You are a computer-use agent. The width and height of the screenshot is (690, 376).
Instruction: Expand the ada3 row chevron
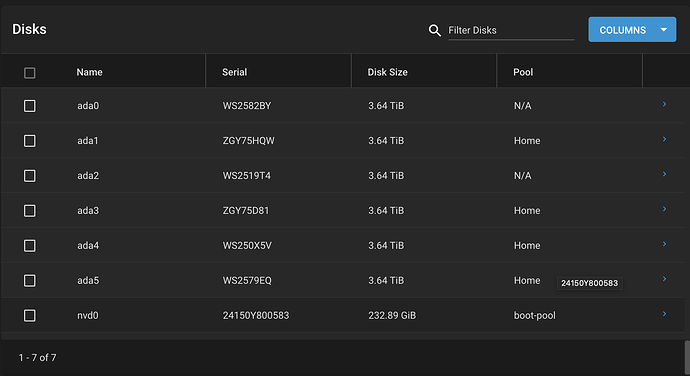[664, 209]
